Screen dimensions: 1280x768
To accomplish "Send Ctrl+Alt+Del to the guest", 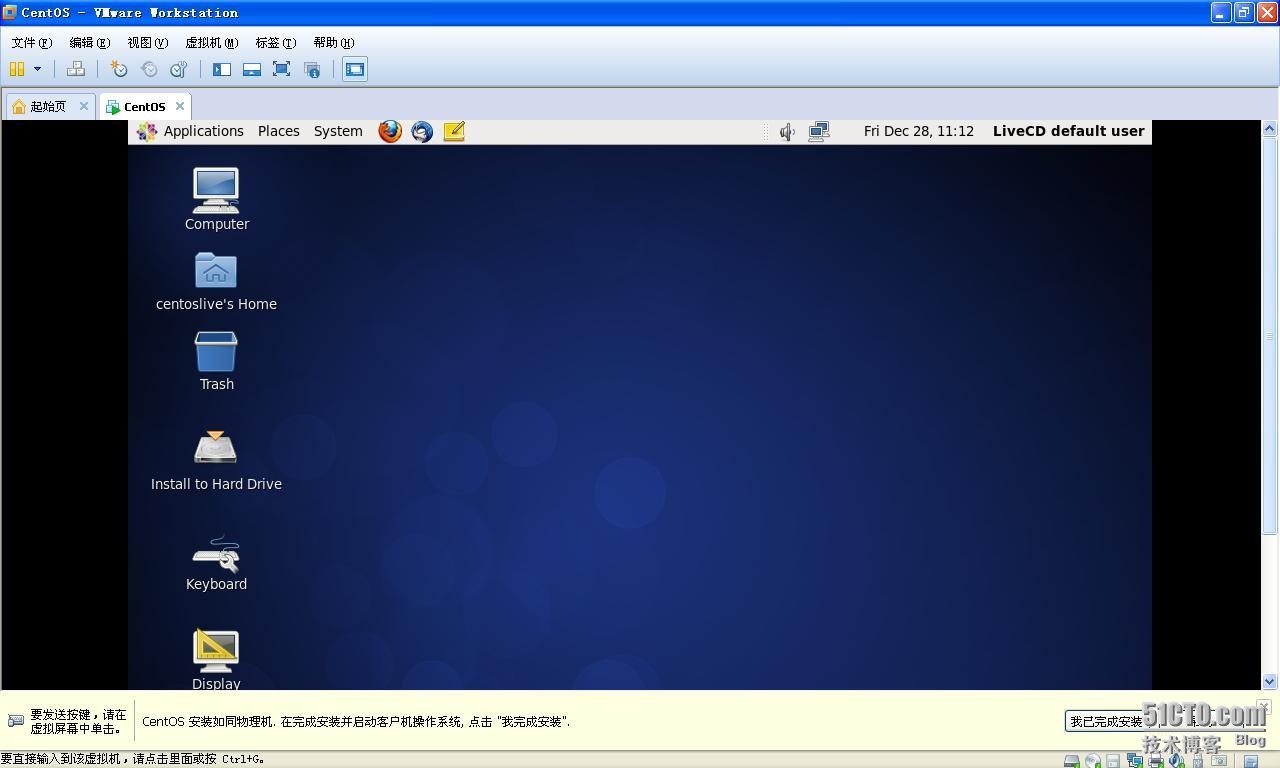I will click(x=75, y=69).
